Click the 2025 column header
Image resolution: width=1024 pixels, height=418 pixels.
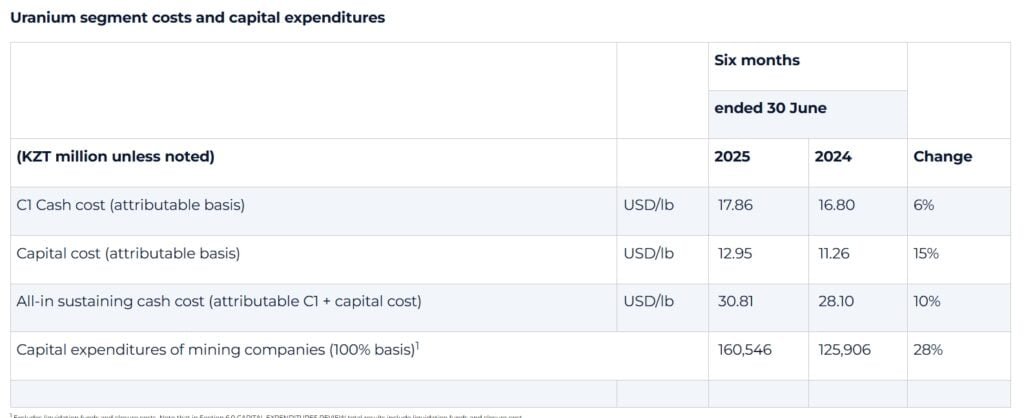[733, 157]
